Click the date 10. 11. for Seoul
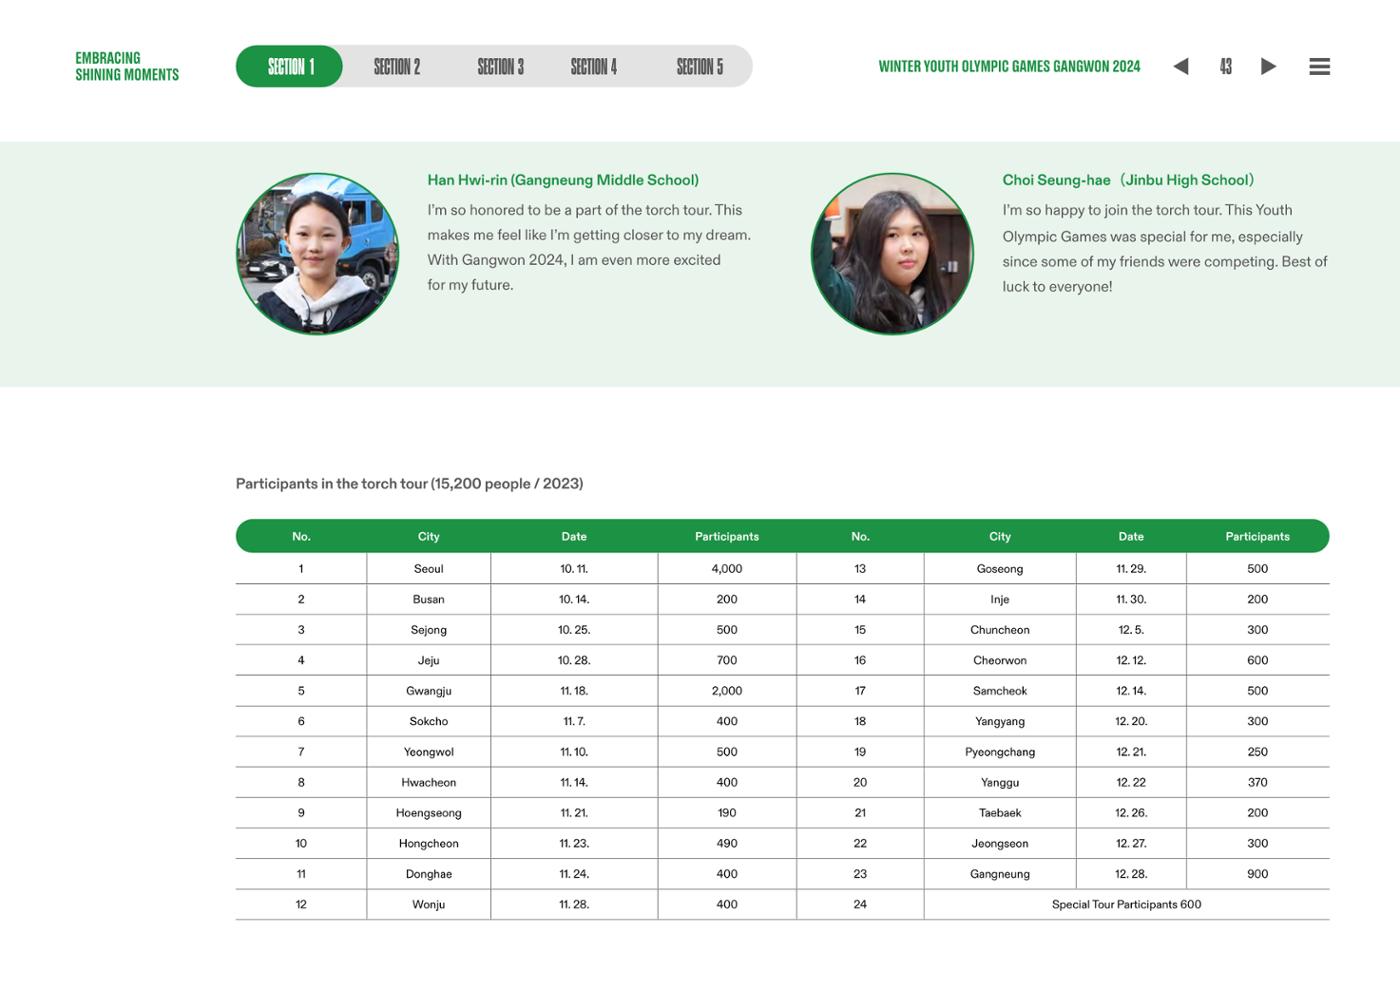Image resolution: width=1400 pixels, height=990 pixels. pyautogui.click(x=574, y=568)
